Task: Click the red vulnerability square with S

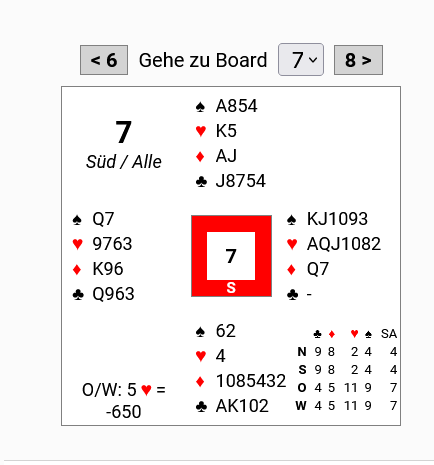Action: tap(231, 256)
